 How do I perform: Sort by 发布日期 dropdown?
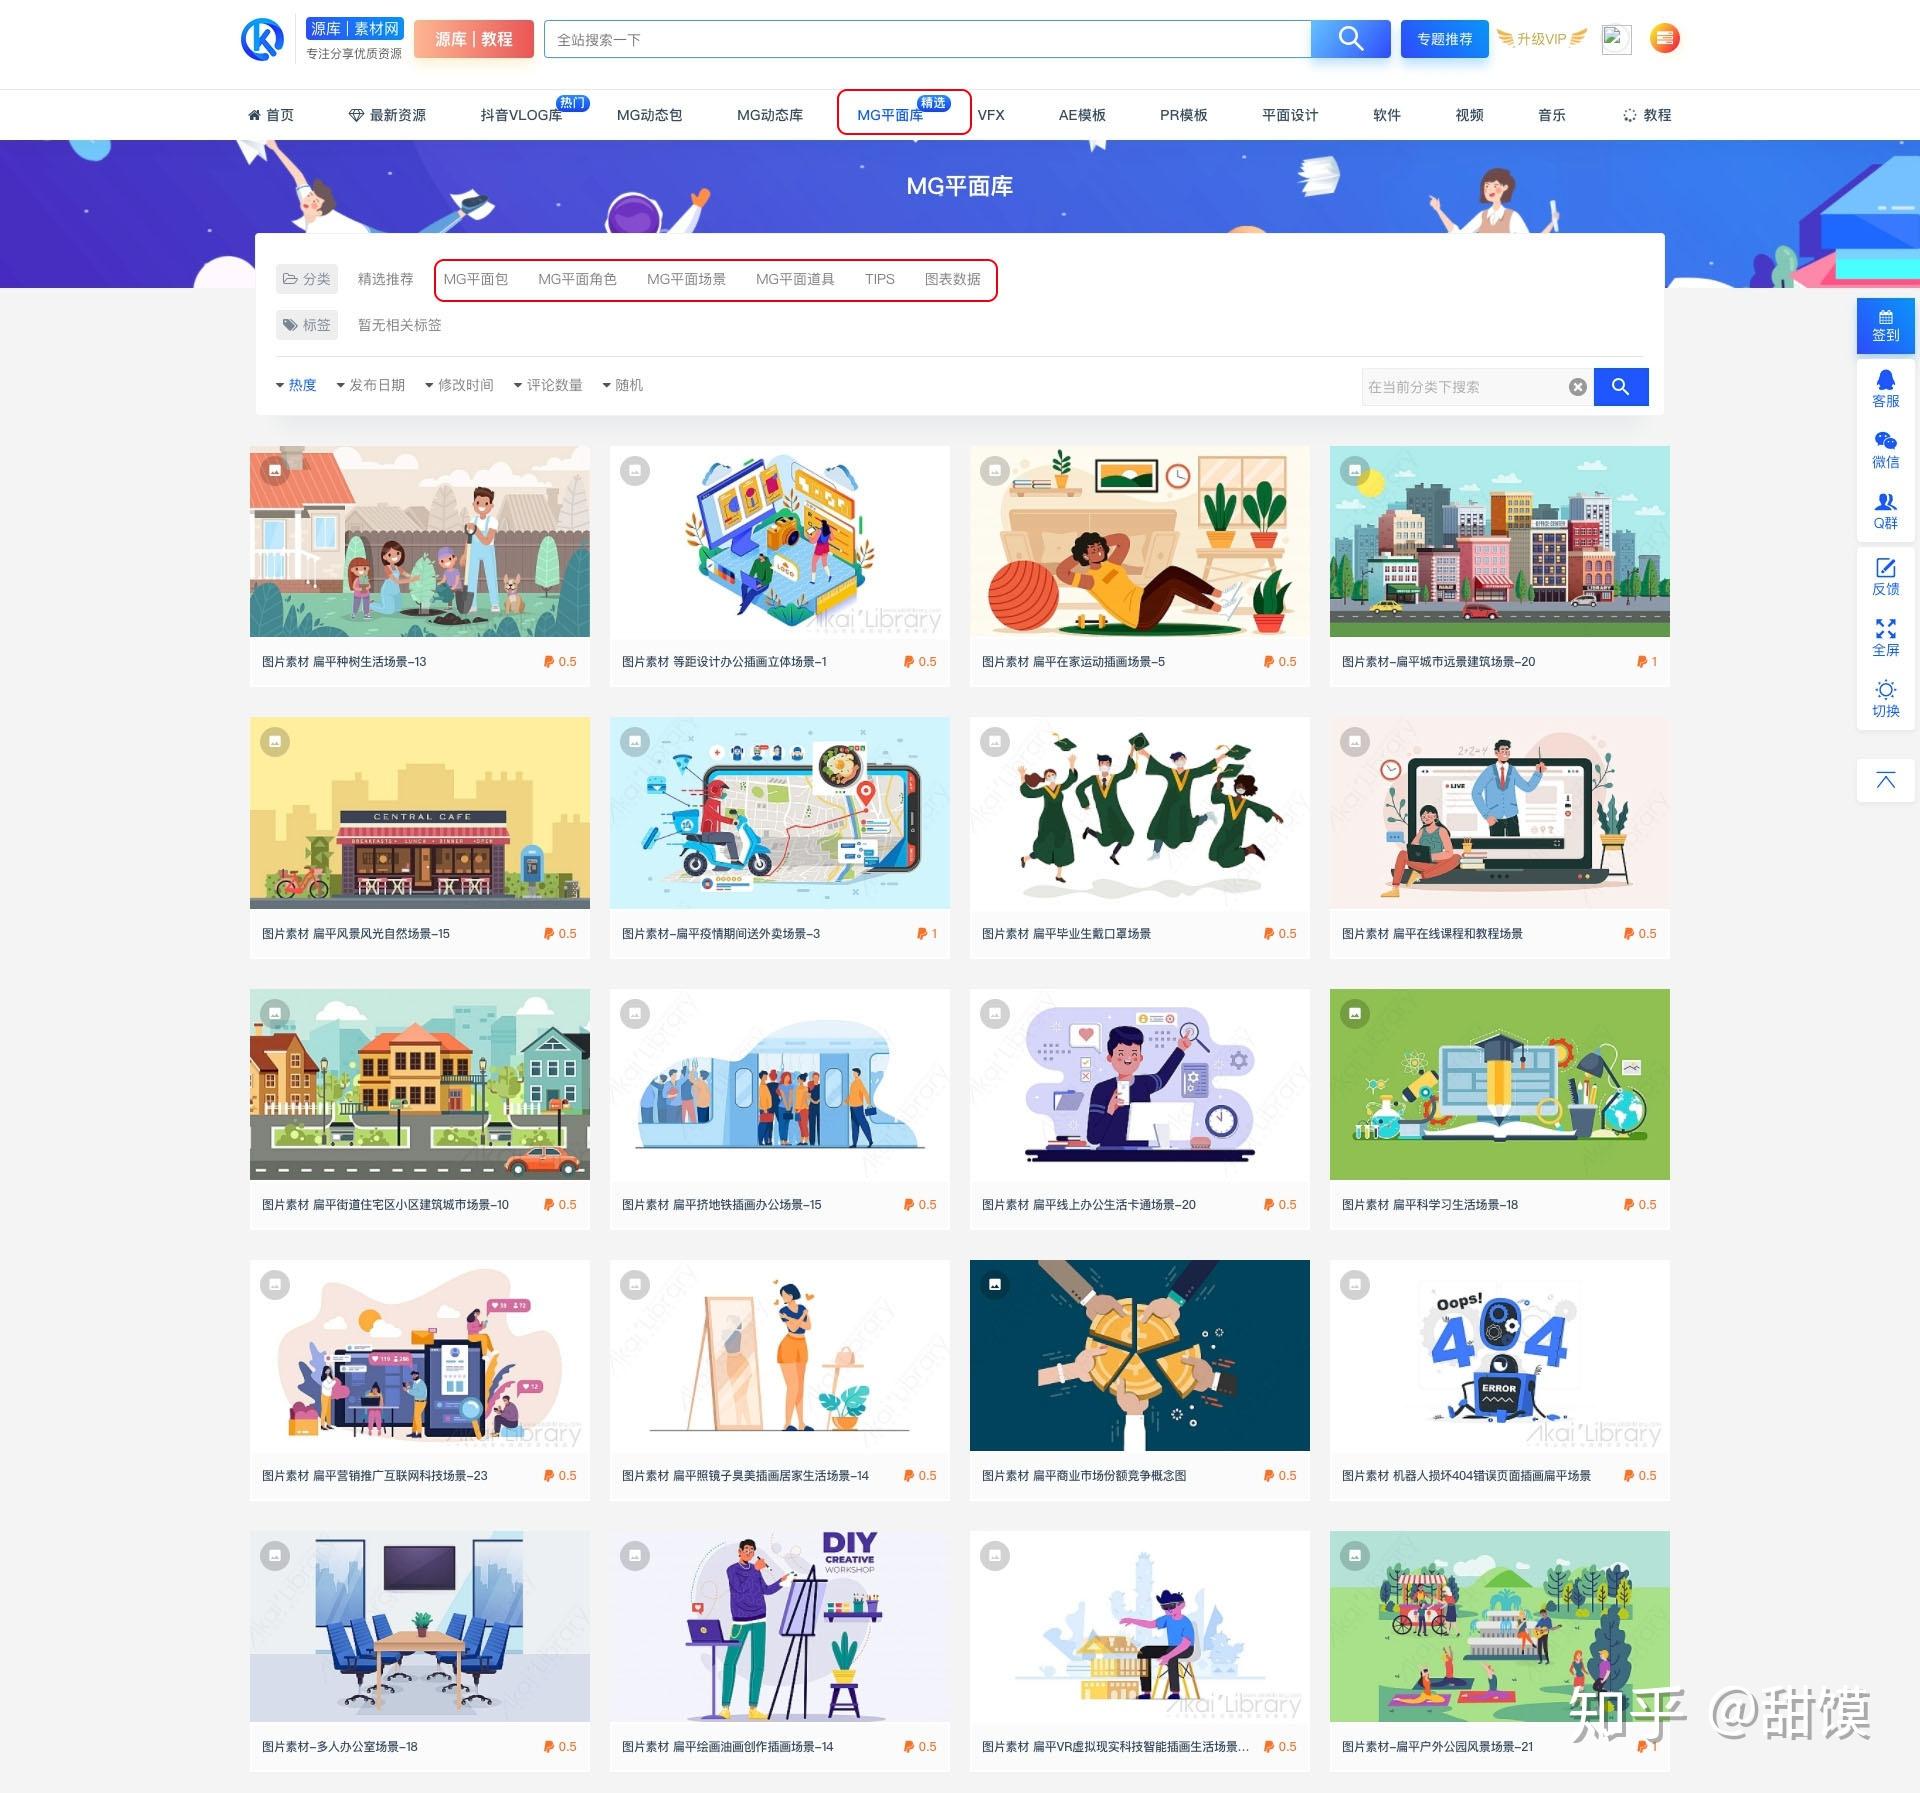click(x=370, y=385)
